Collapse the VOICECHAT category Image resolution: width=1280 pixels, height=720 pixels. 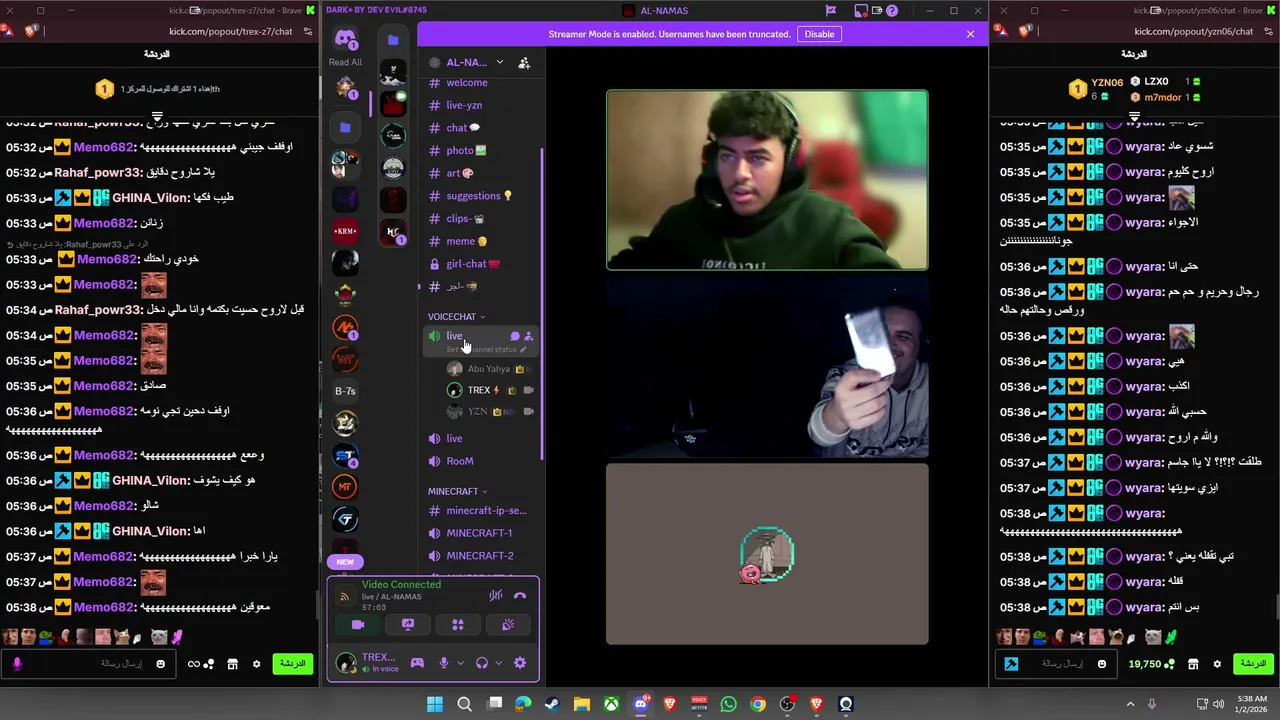(x=456, y=317)
